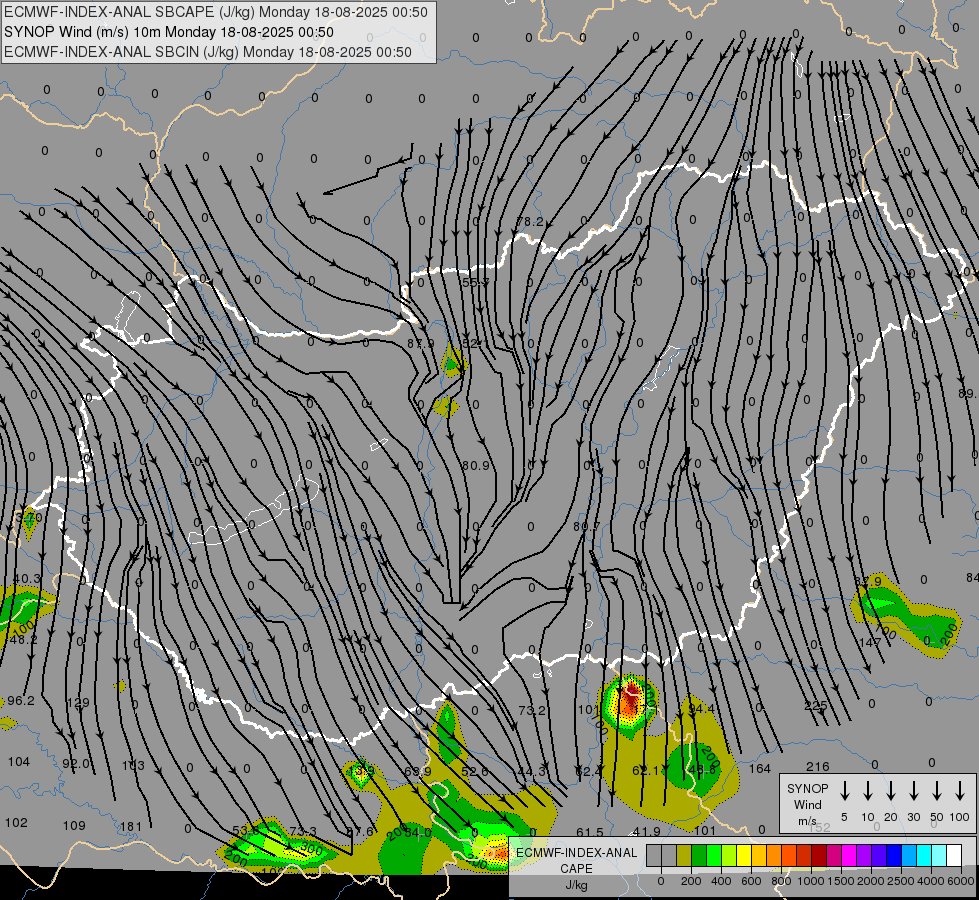Image resolution: width=979 pixels, height=900 pixels.
Task: Select the SBCAPE title line in header box
Action: pos(216,12)
